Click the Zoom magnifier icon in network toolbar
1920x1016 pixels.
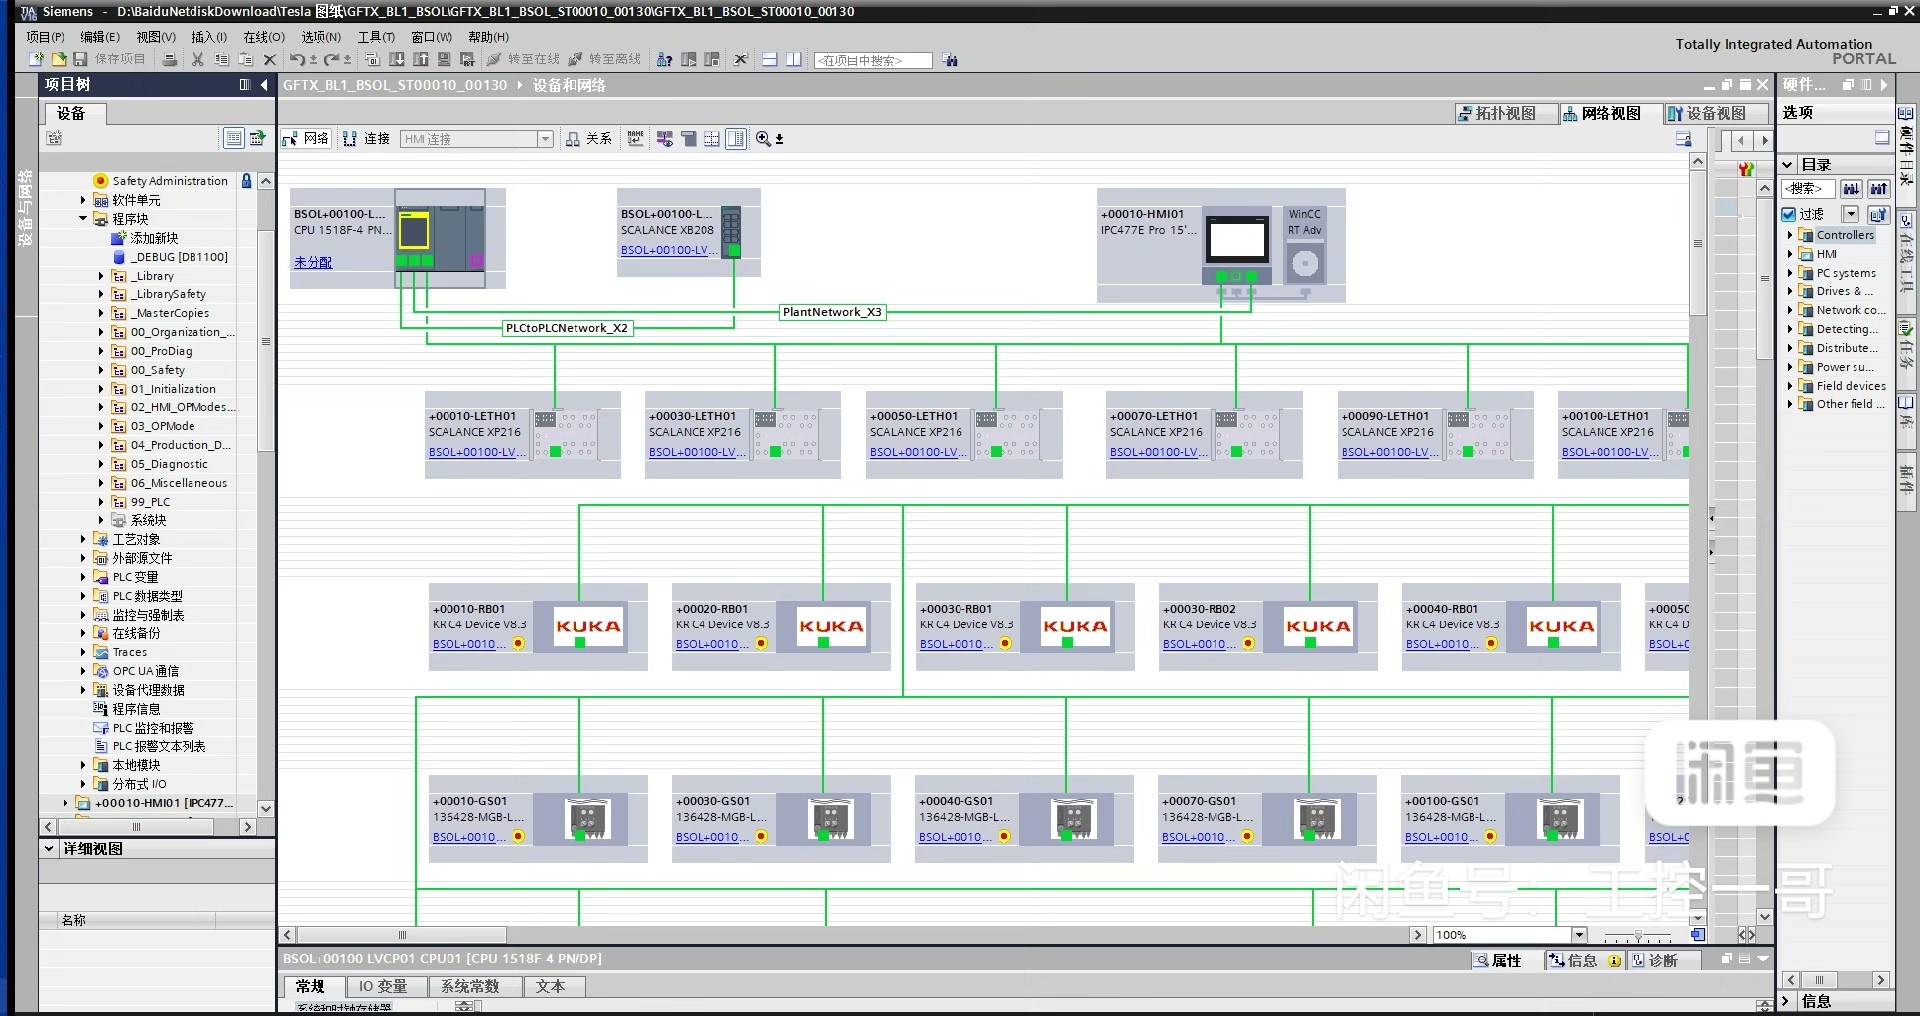point(764,139)
